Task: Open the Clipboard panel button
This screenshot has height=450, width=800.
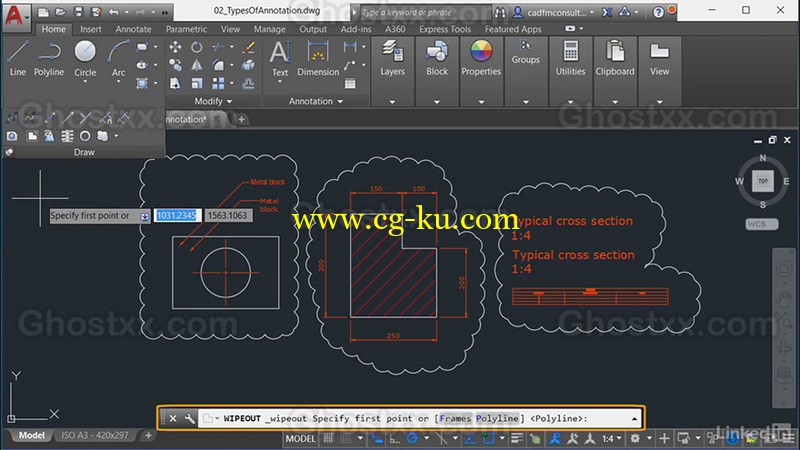Action: 615,59
